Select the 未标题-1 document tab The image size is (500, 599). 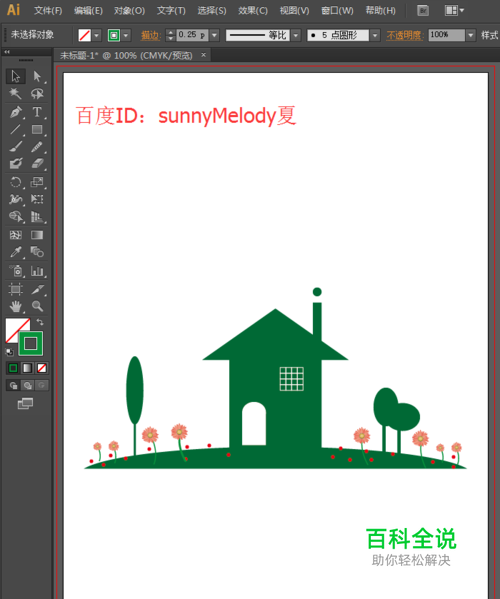126,56
